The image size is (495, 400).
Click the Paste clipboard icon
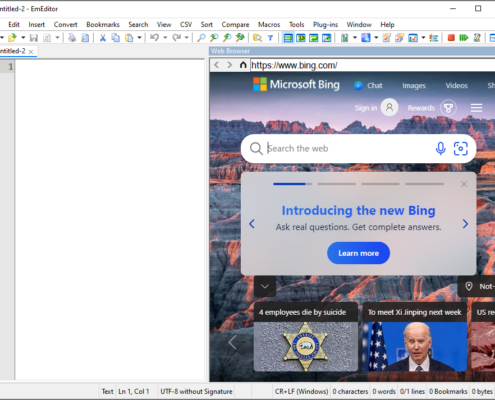coord(129,38)
